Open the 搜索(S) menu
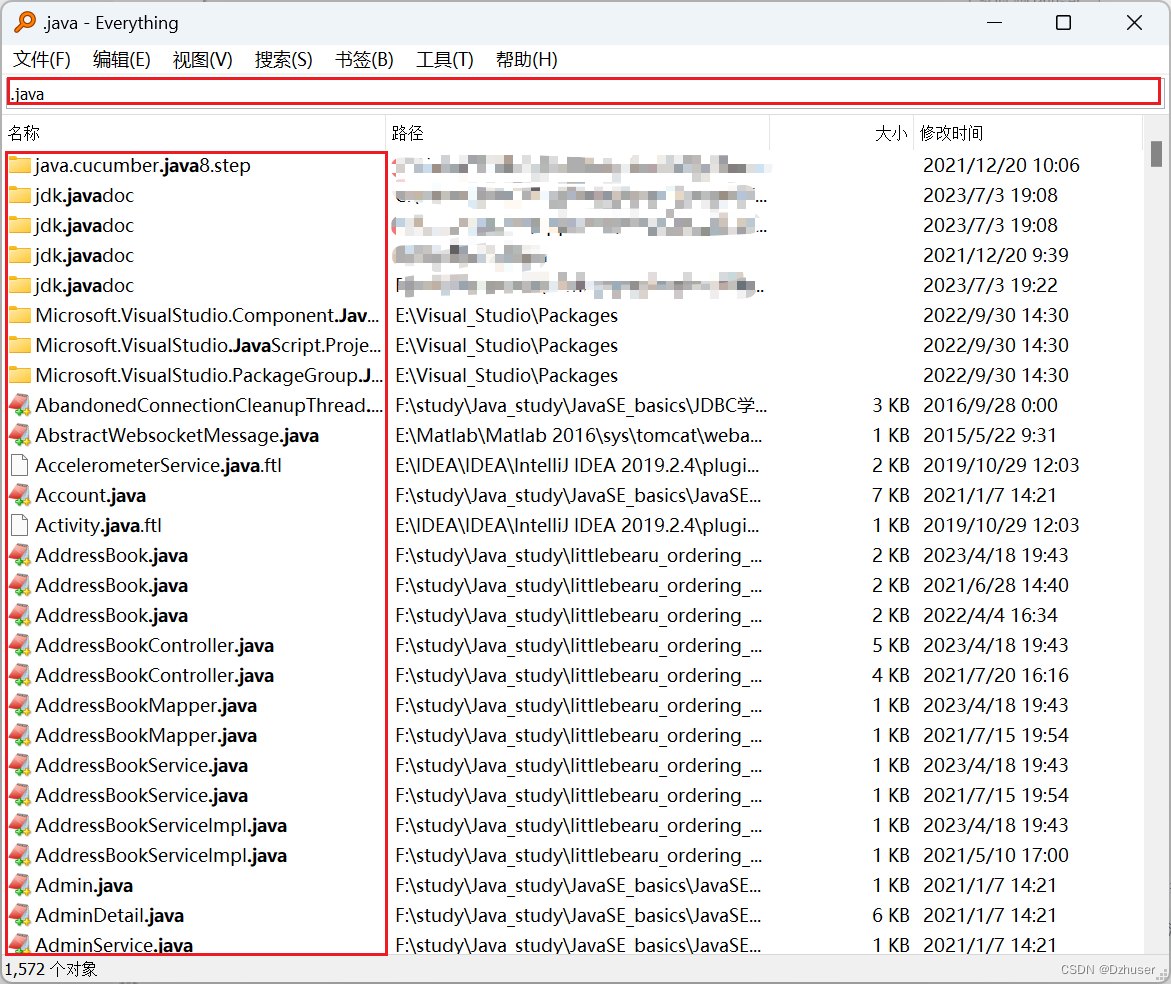Image resolution: width=1171 pixels, height=984 pixels. tap(283, 60)
